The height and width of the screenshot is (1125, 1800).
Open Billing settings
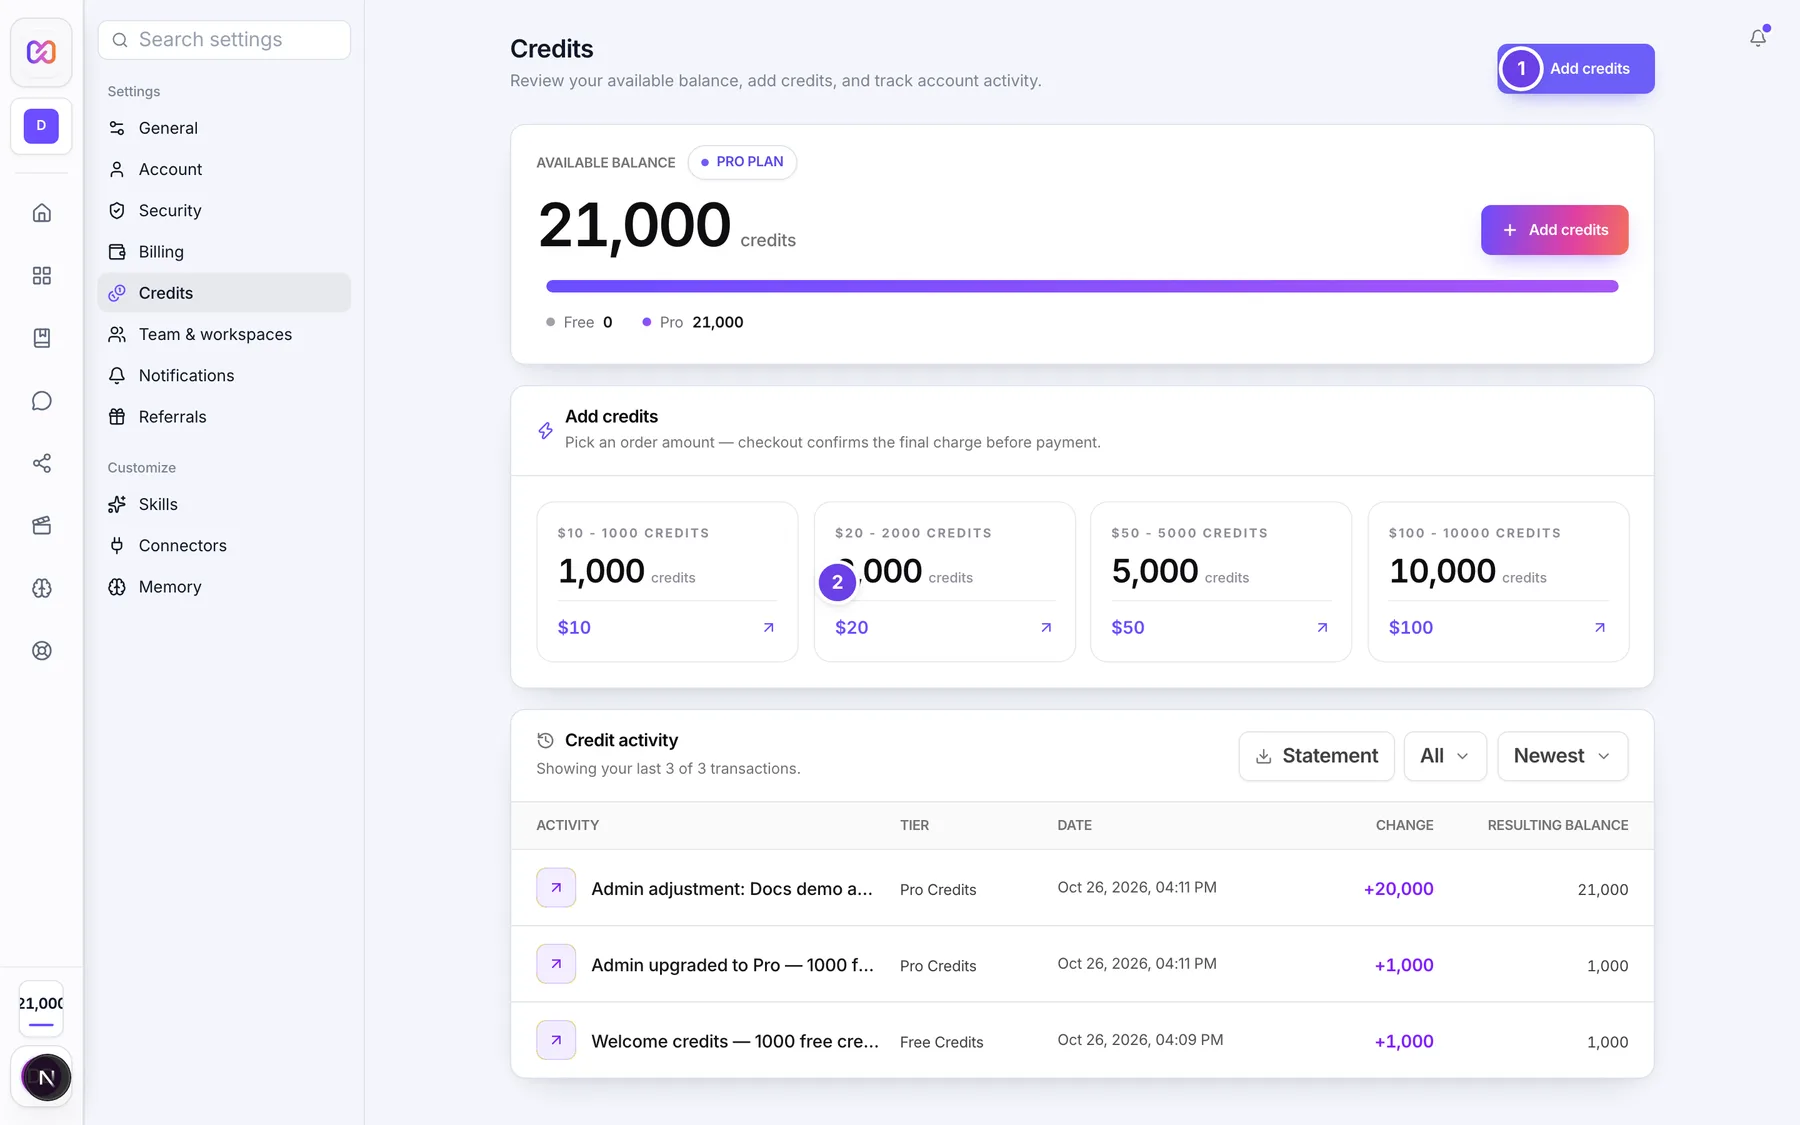tap(224, 252)
